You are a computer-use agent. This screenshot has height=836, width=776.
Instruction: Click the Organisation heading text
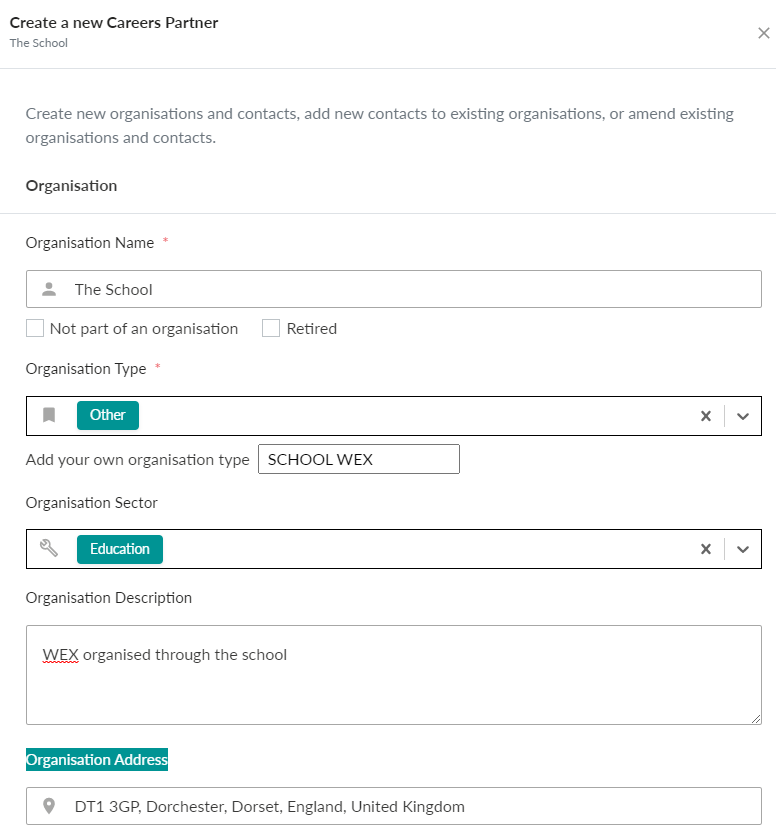coord(70,185)
